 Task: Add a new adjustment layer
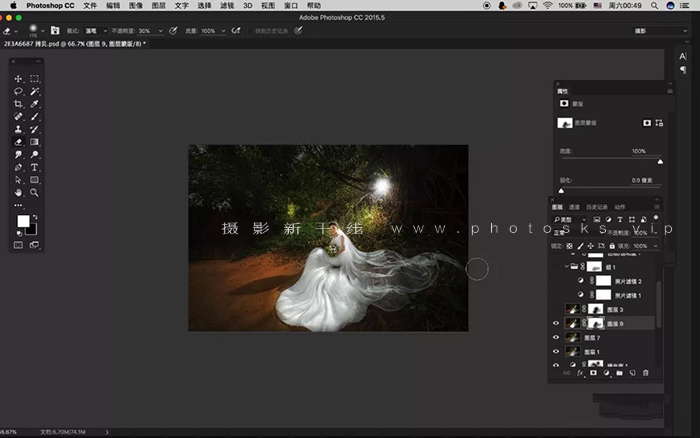(x=606, y=373)
